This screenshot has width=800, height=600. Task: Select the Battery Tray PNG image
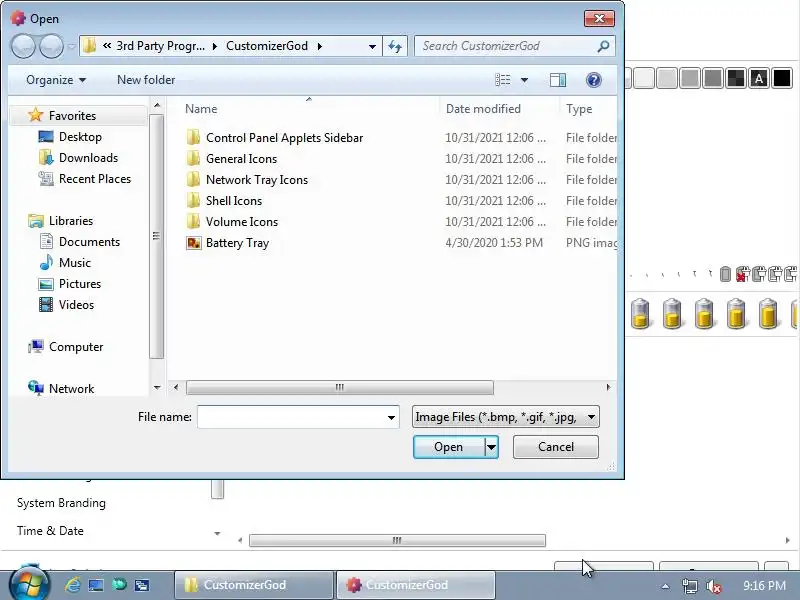tap(237, 243)
